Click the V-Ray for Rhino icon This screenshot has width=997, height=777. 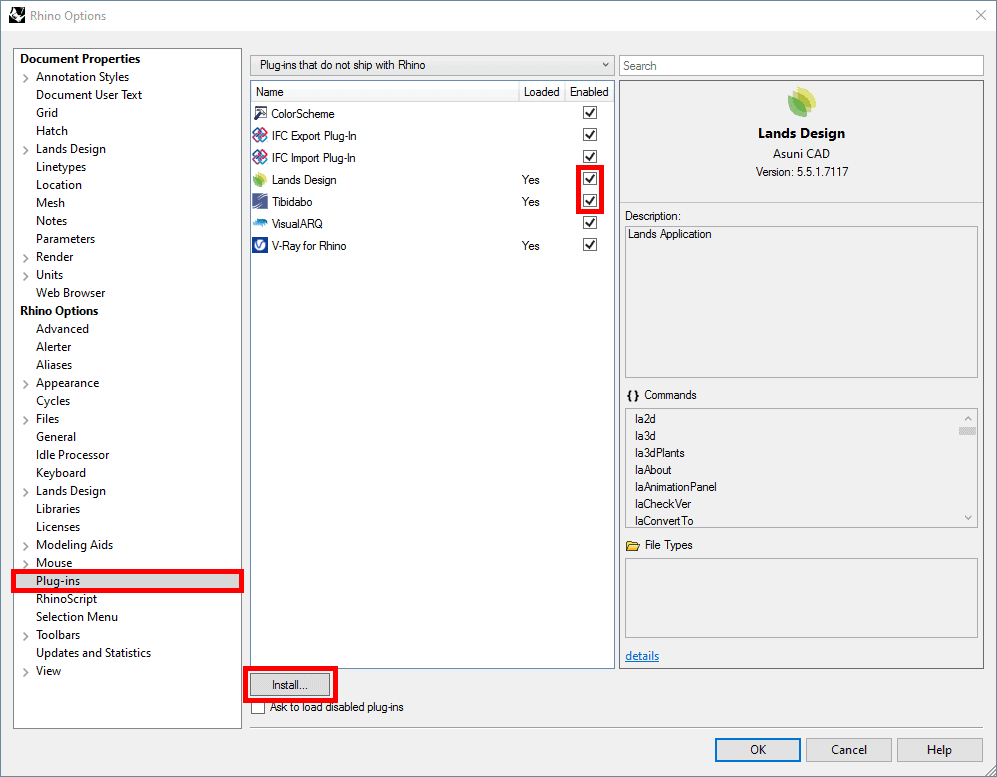point(260,245)
